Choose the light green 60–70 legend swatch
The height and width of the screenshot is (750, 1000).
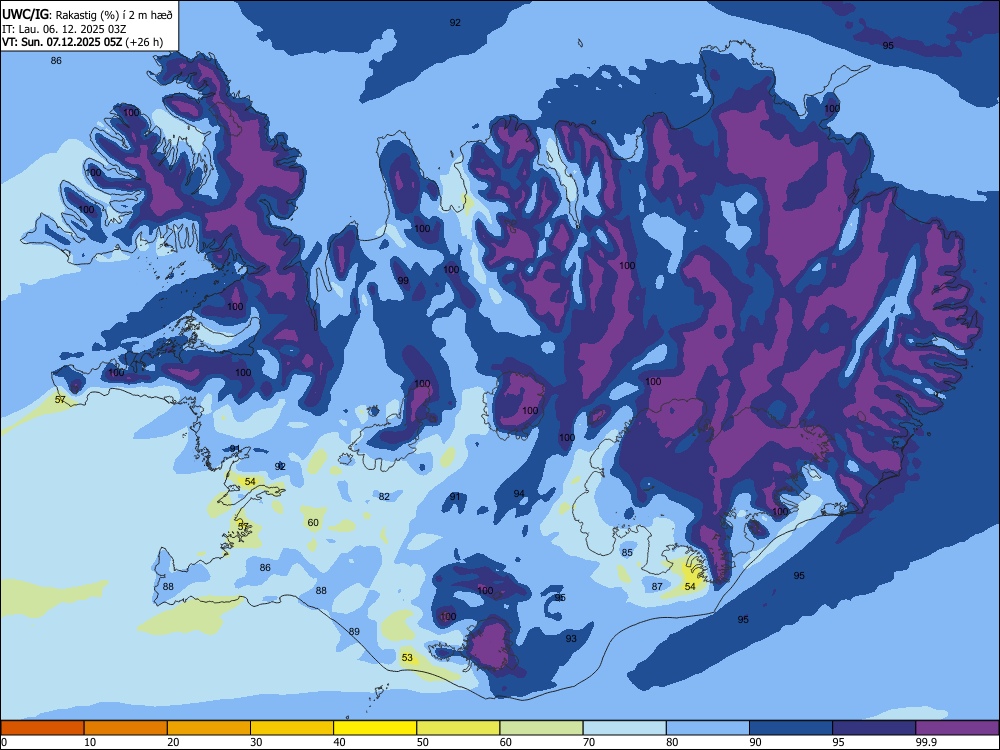(541, 728)
